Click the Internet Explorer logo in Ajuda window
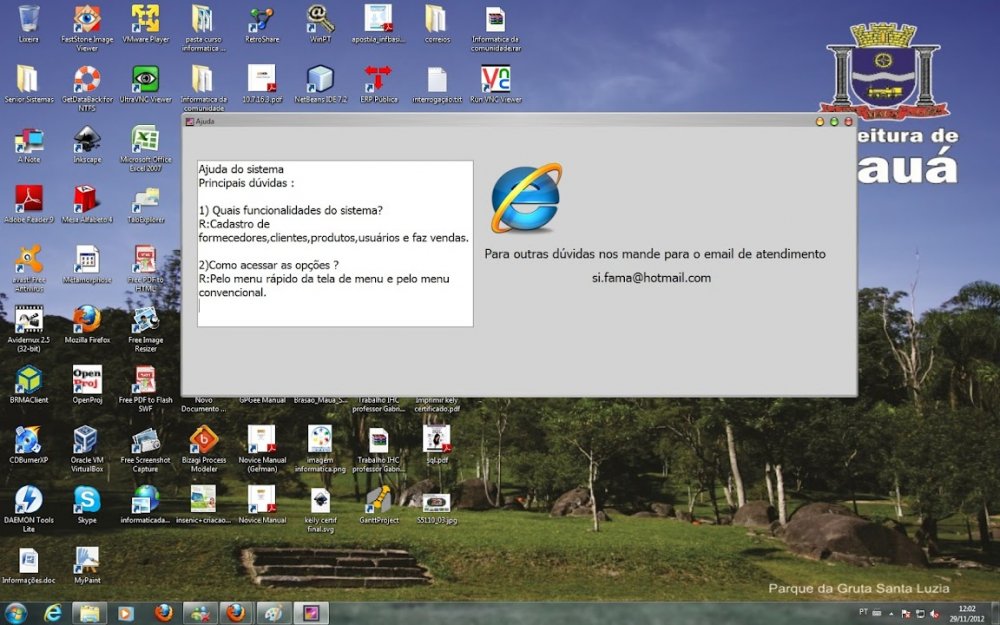The height and width of the screenshot is (625, 1000). click(526, 198)
